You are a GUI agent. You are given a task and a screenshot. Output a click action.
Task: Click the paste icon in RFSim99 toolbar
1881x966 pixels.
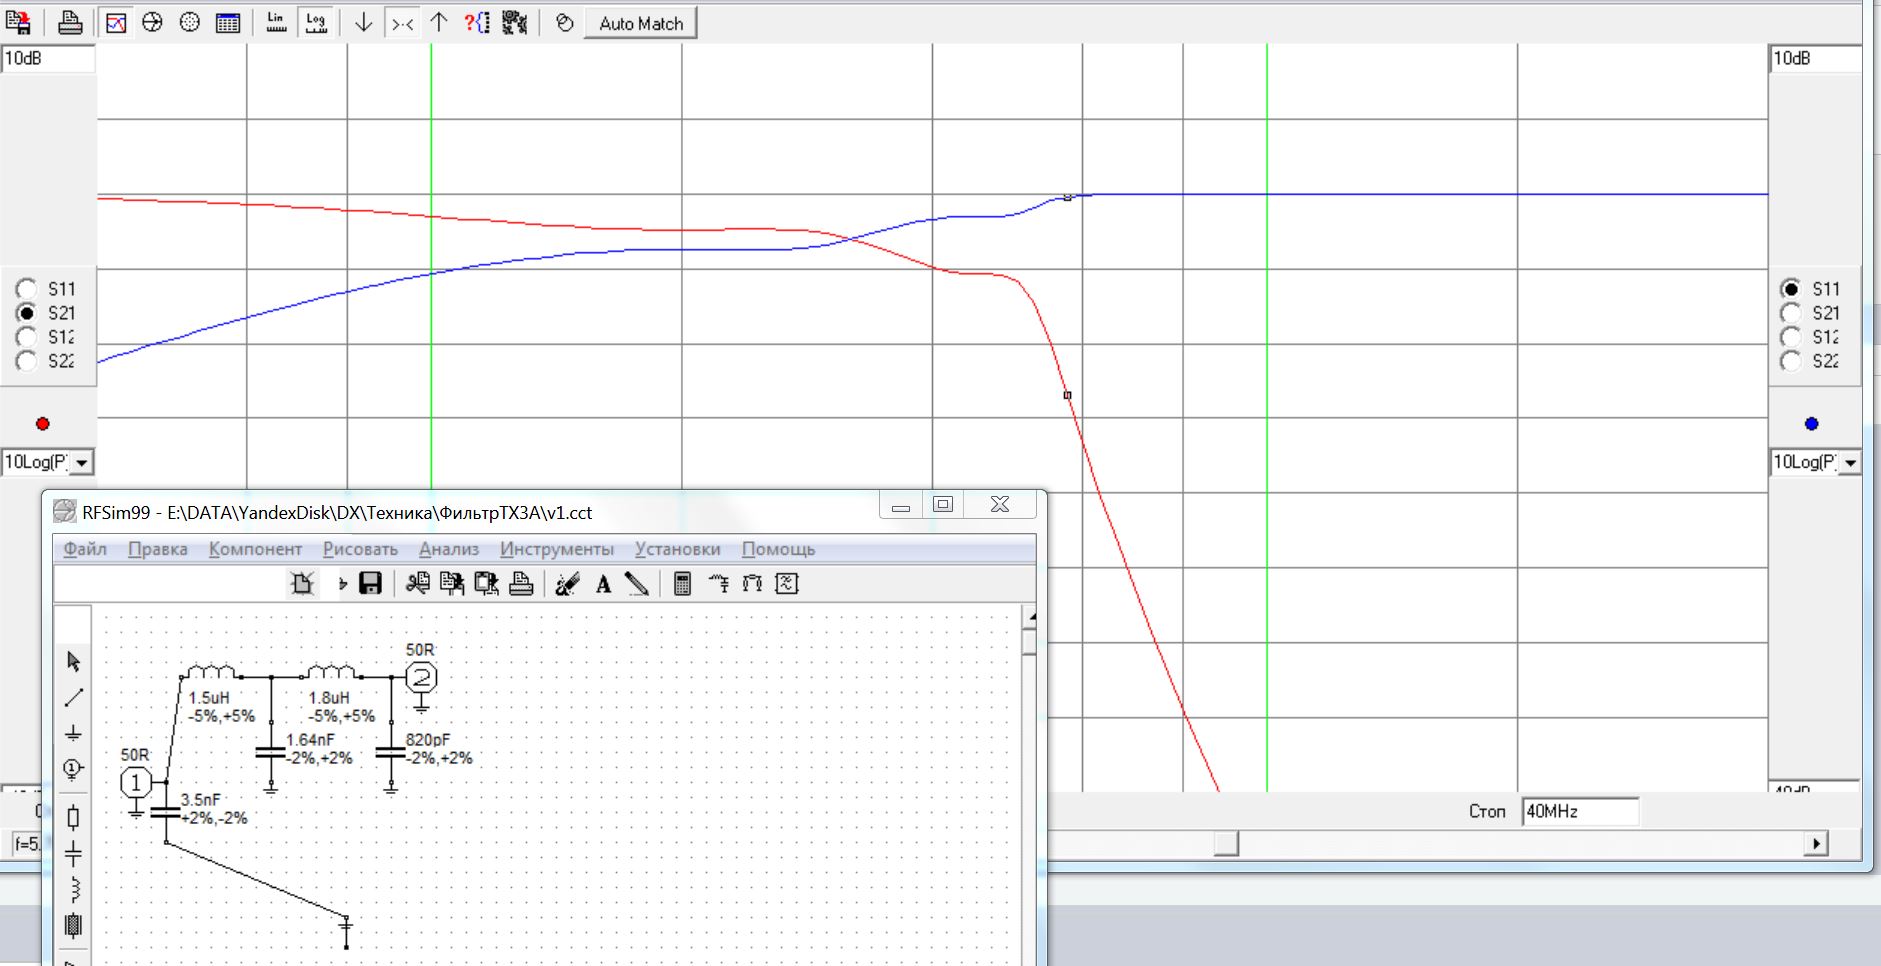tap(486, 584)
